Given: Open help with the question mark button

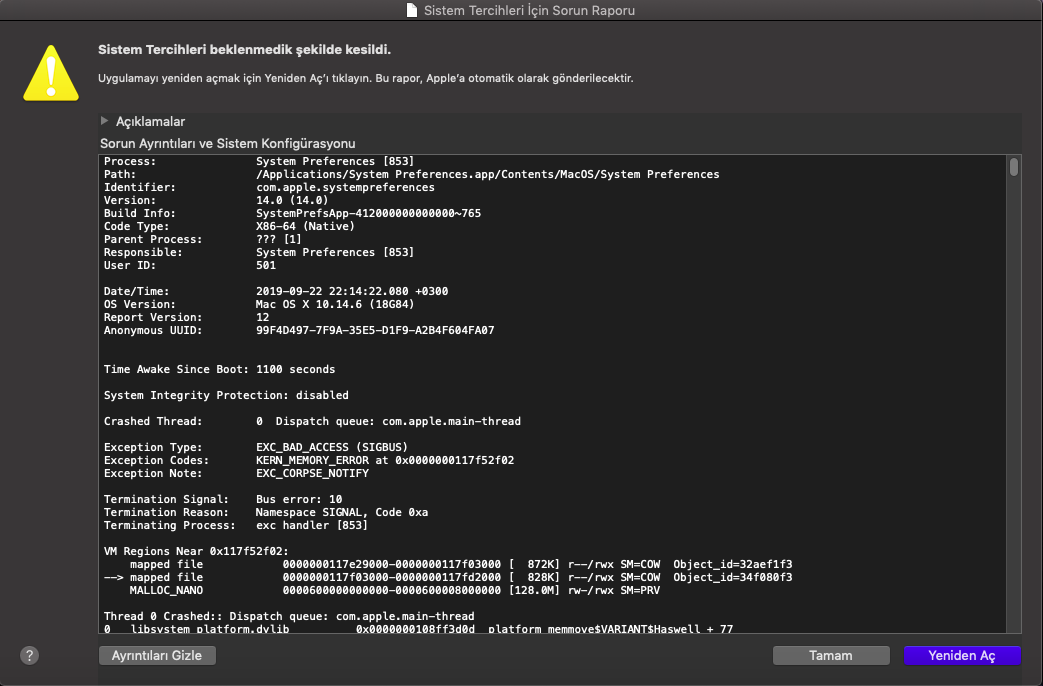Looking at the screenshot, I should (x=29, y=655).
